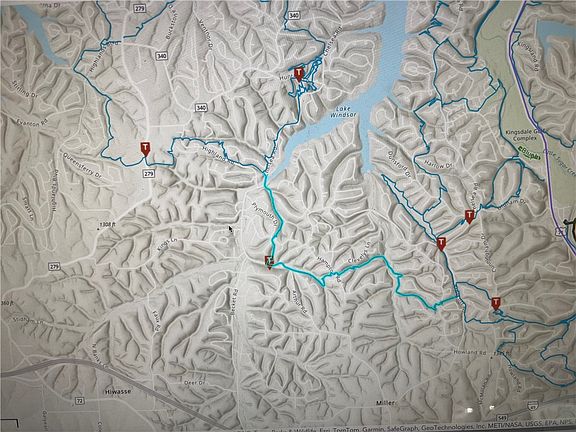576x432 pixels.
Task: Select the 279 shield west of Kings Ln
Action: click(x=54, y=267)
